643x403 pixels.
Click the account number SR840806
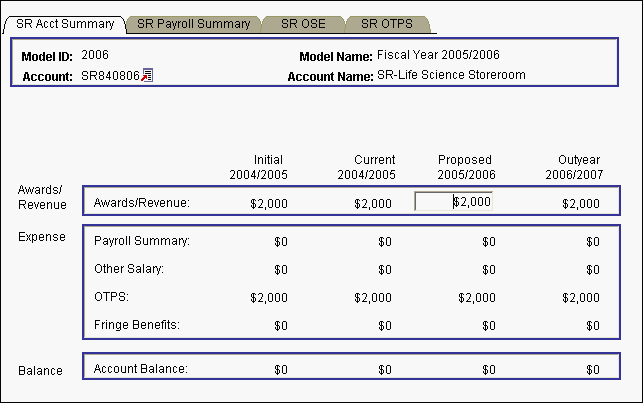[x=110, y=75]
